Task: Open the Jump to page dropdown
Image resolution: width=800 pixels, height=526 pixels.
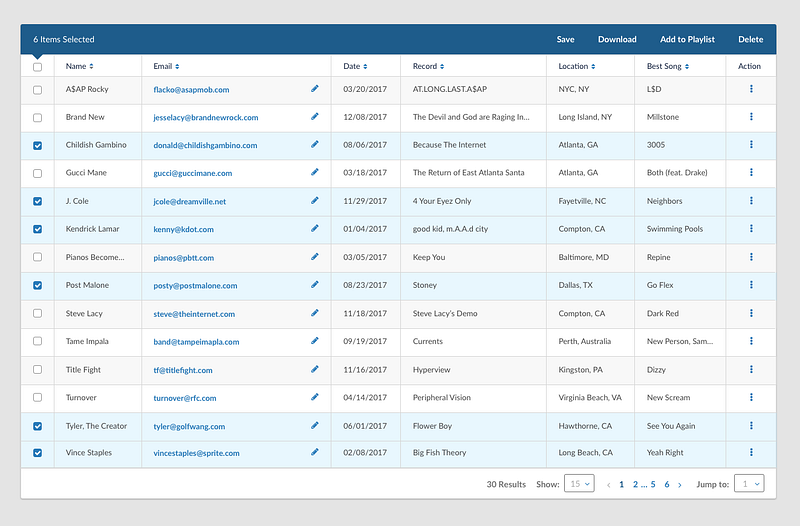Action: point(749,484)
